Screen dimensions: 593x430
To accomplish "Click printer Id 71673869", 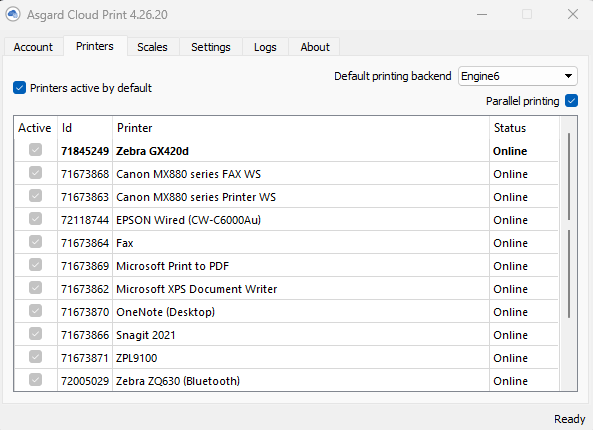I will pos(85,266).
